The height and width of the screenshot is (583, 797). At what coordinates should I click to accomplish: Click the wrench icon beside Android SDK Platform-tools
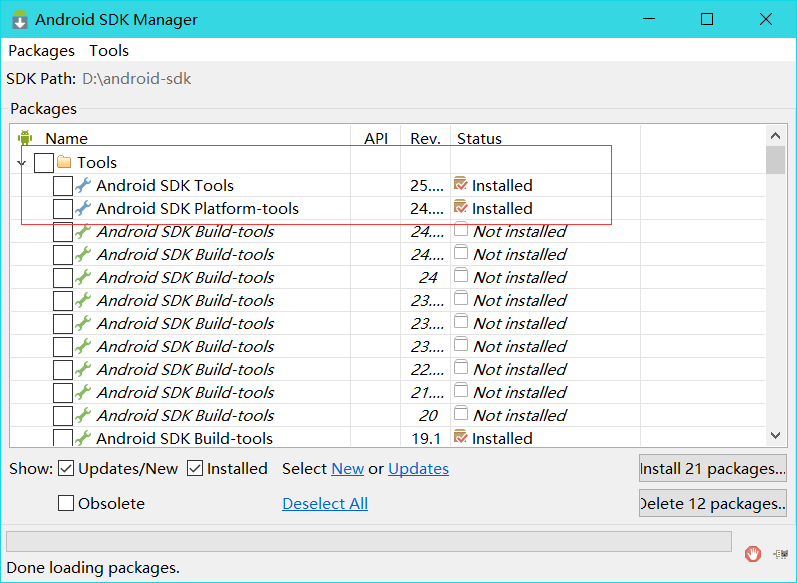point(83,208)
